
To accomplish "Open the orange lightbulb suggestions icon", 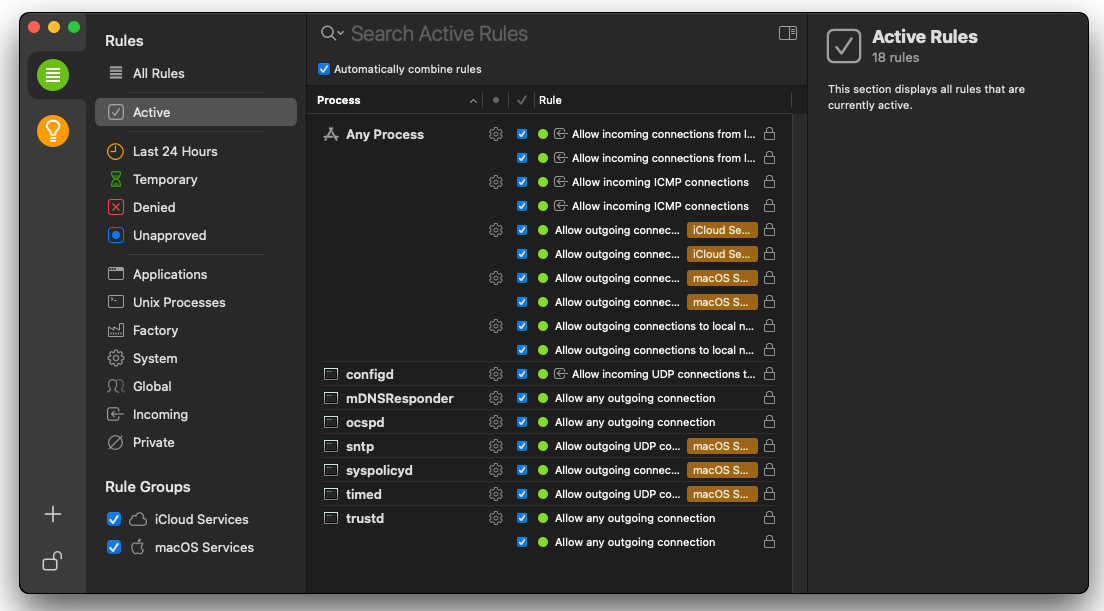I will pyautogui.click(x=53, y=131).
